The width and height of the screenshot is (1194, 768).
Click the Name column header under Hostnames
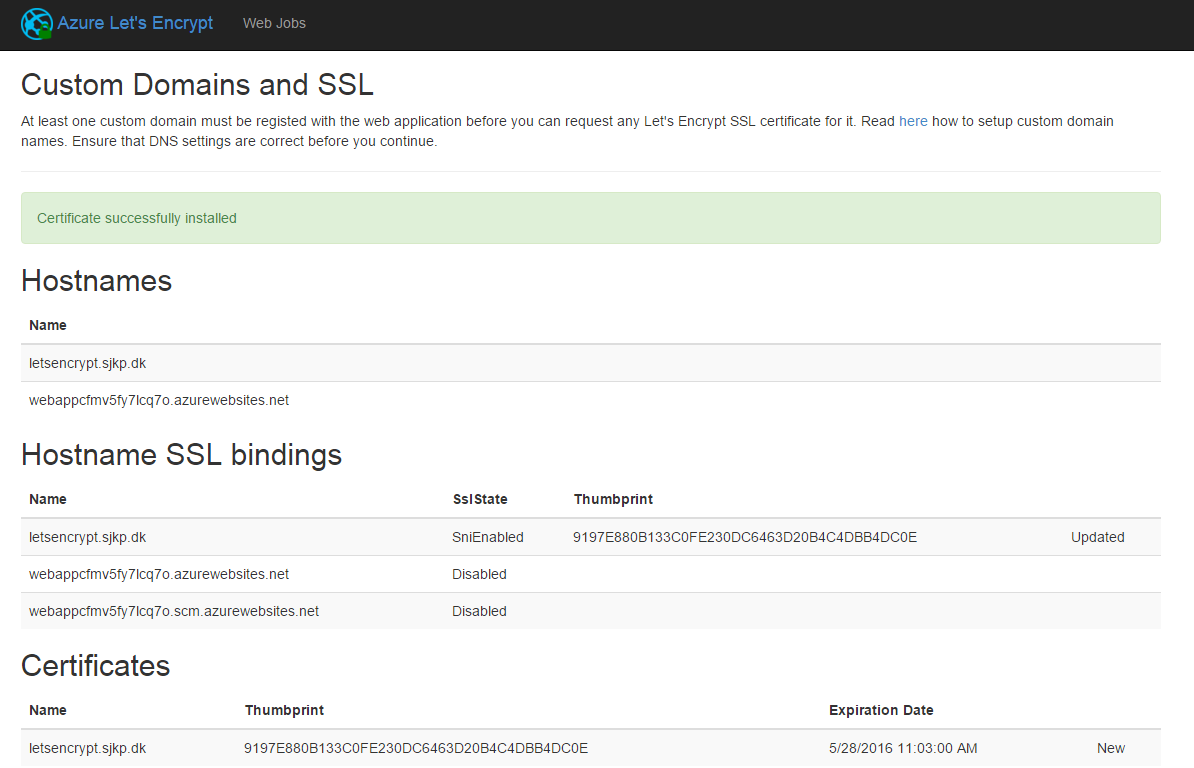(x=48, y=325)
